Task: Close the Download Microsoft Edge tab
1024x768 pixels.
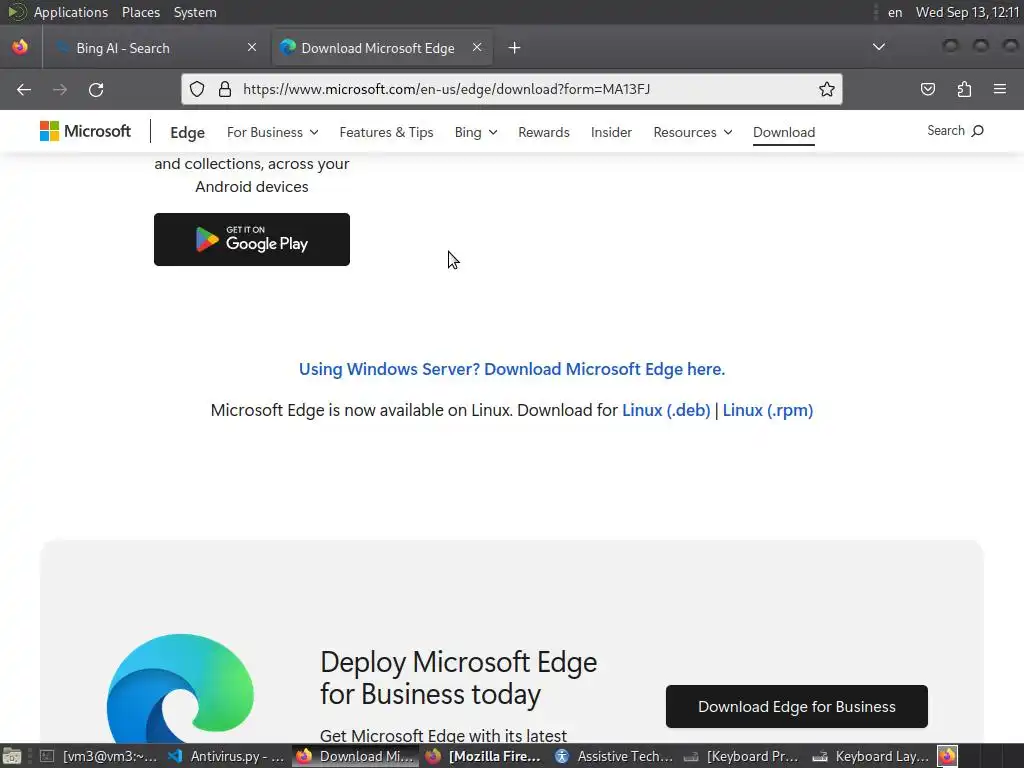Action: coord(477,47)
